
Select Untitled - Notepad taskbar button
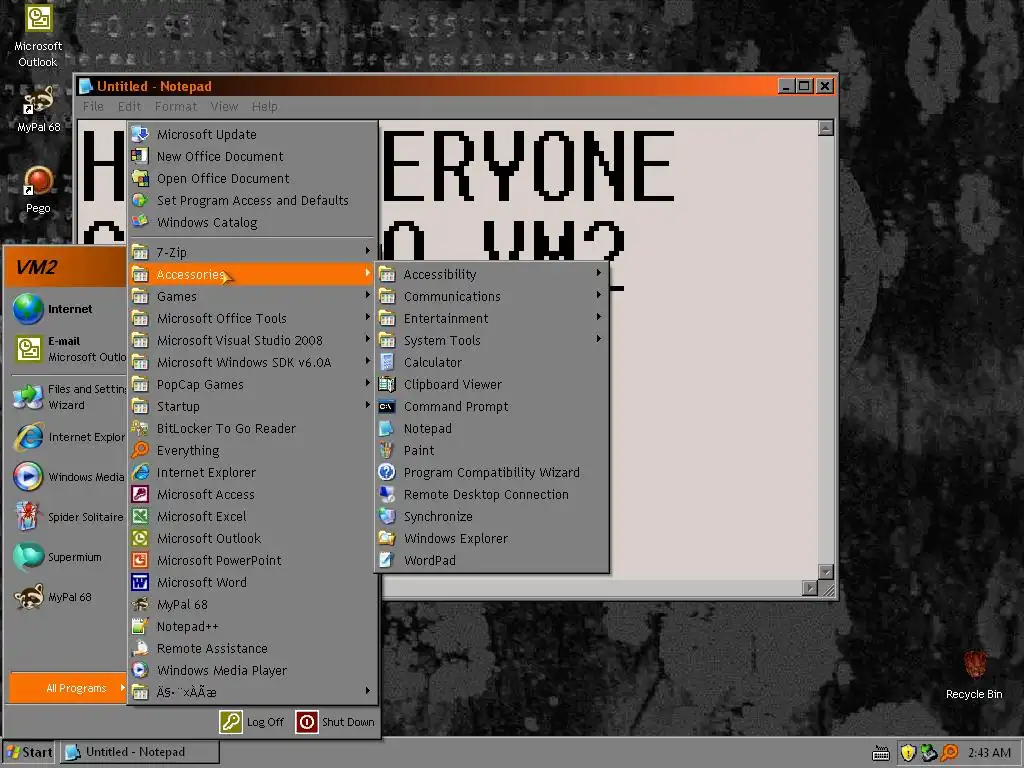click(140, 752)
